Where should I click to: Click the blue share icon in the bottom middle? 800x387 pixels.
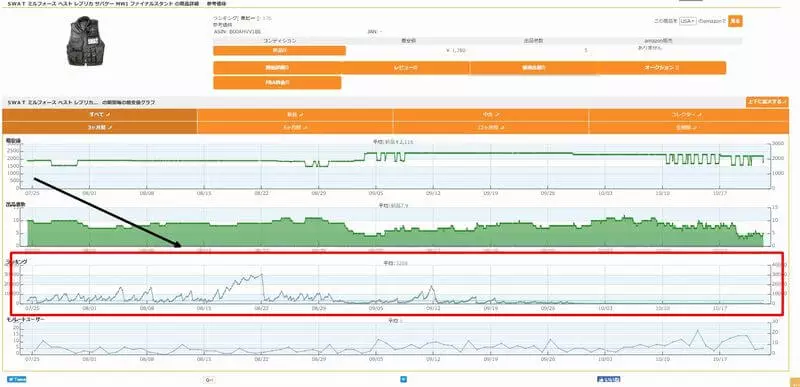click(403, 379)
